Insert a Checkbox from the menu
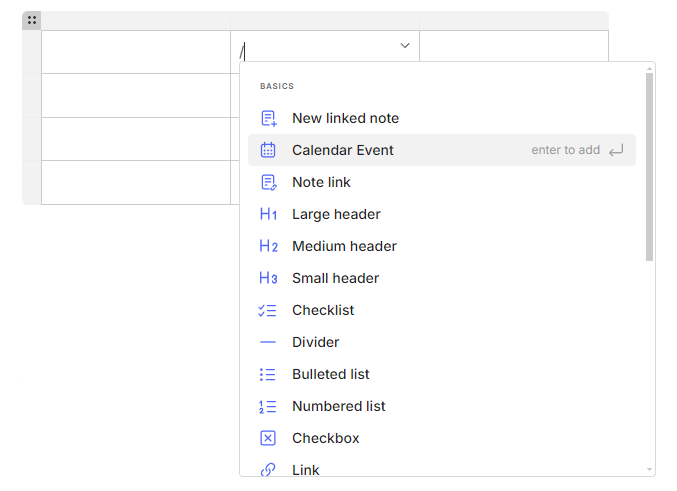 point(442,438)
